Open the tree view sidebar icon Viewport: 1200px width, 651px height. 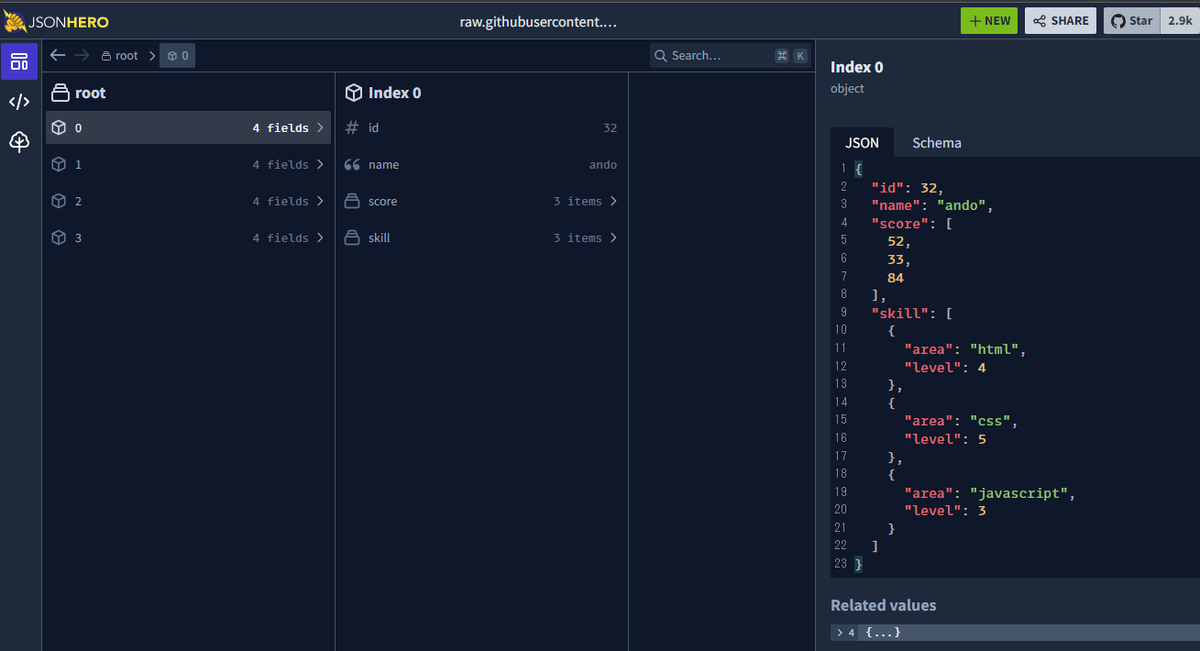(19, 142)
